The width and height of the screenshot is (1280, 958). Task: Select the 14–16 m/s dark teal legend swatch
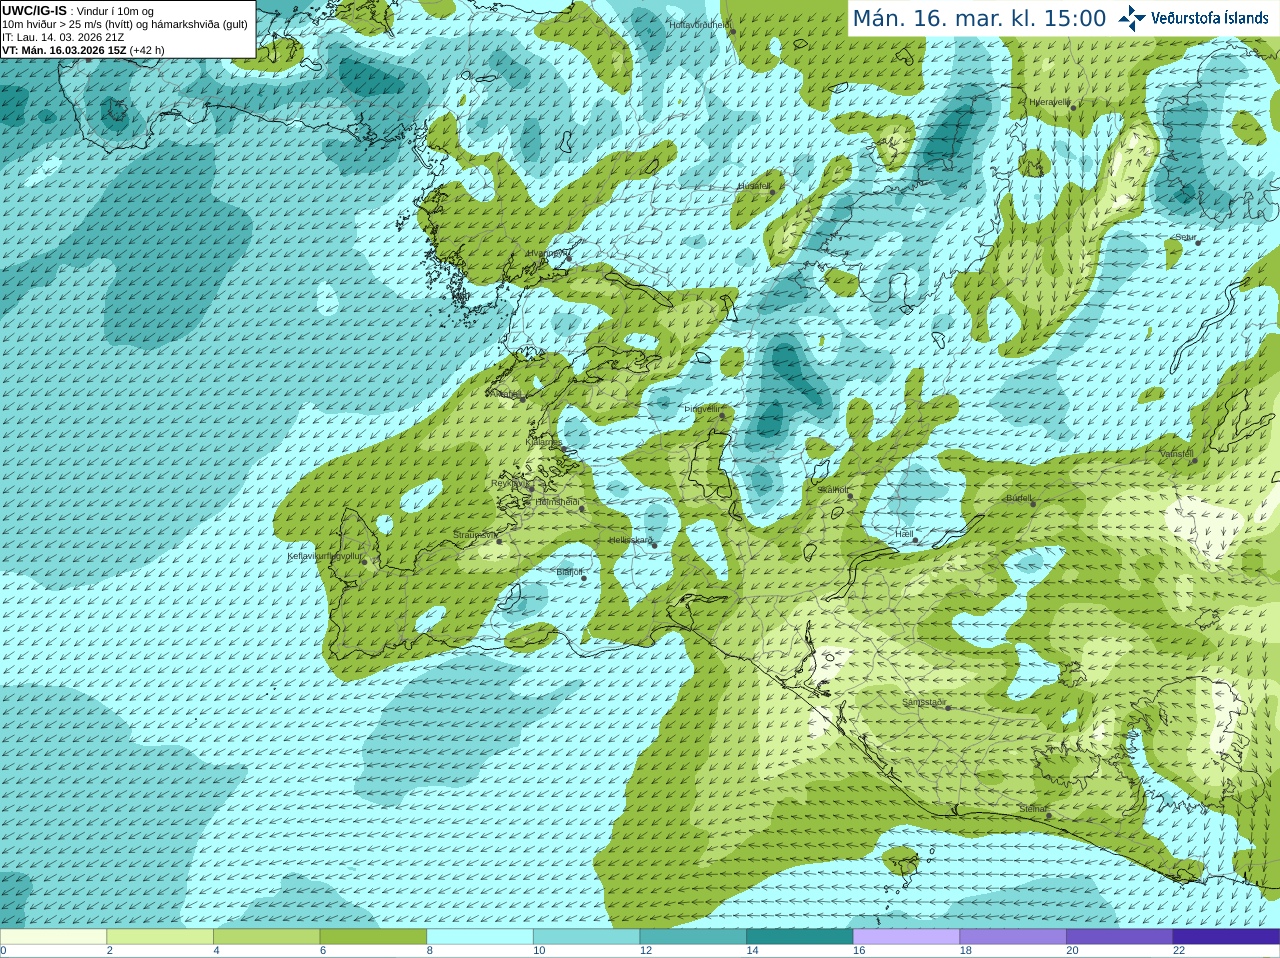click(800, 937)
